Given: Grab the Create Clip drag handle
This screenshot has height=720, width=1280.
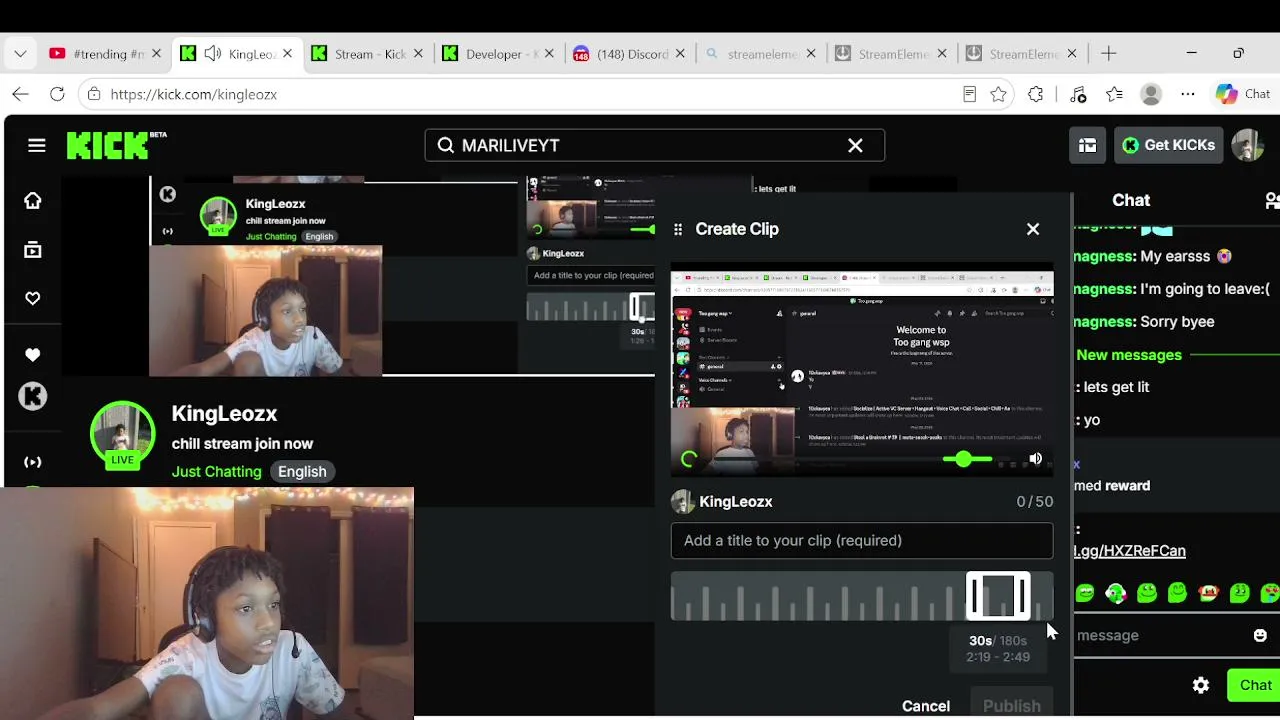Looking at the screenshot, I should coord(678,229).
